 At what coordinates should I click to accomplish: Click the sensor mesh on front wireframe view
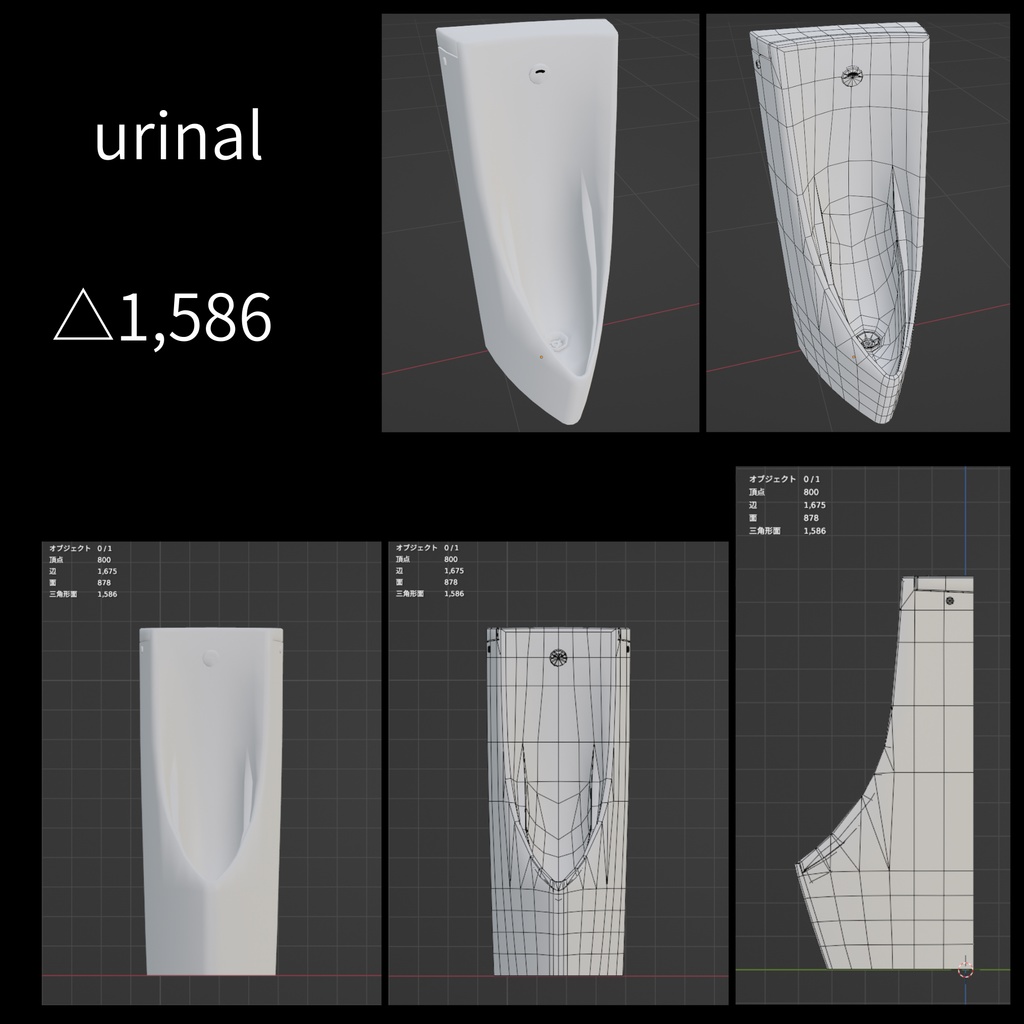pos(558,658)
